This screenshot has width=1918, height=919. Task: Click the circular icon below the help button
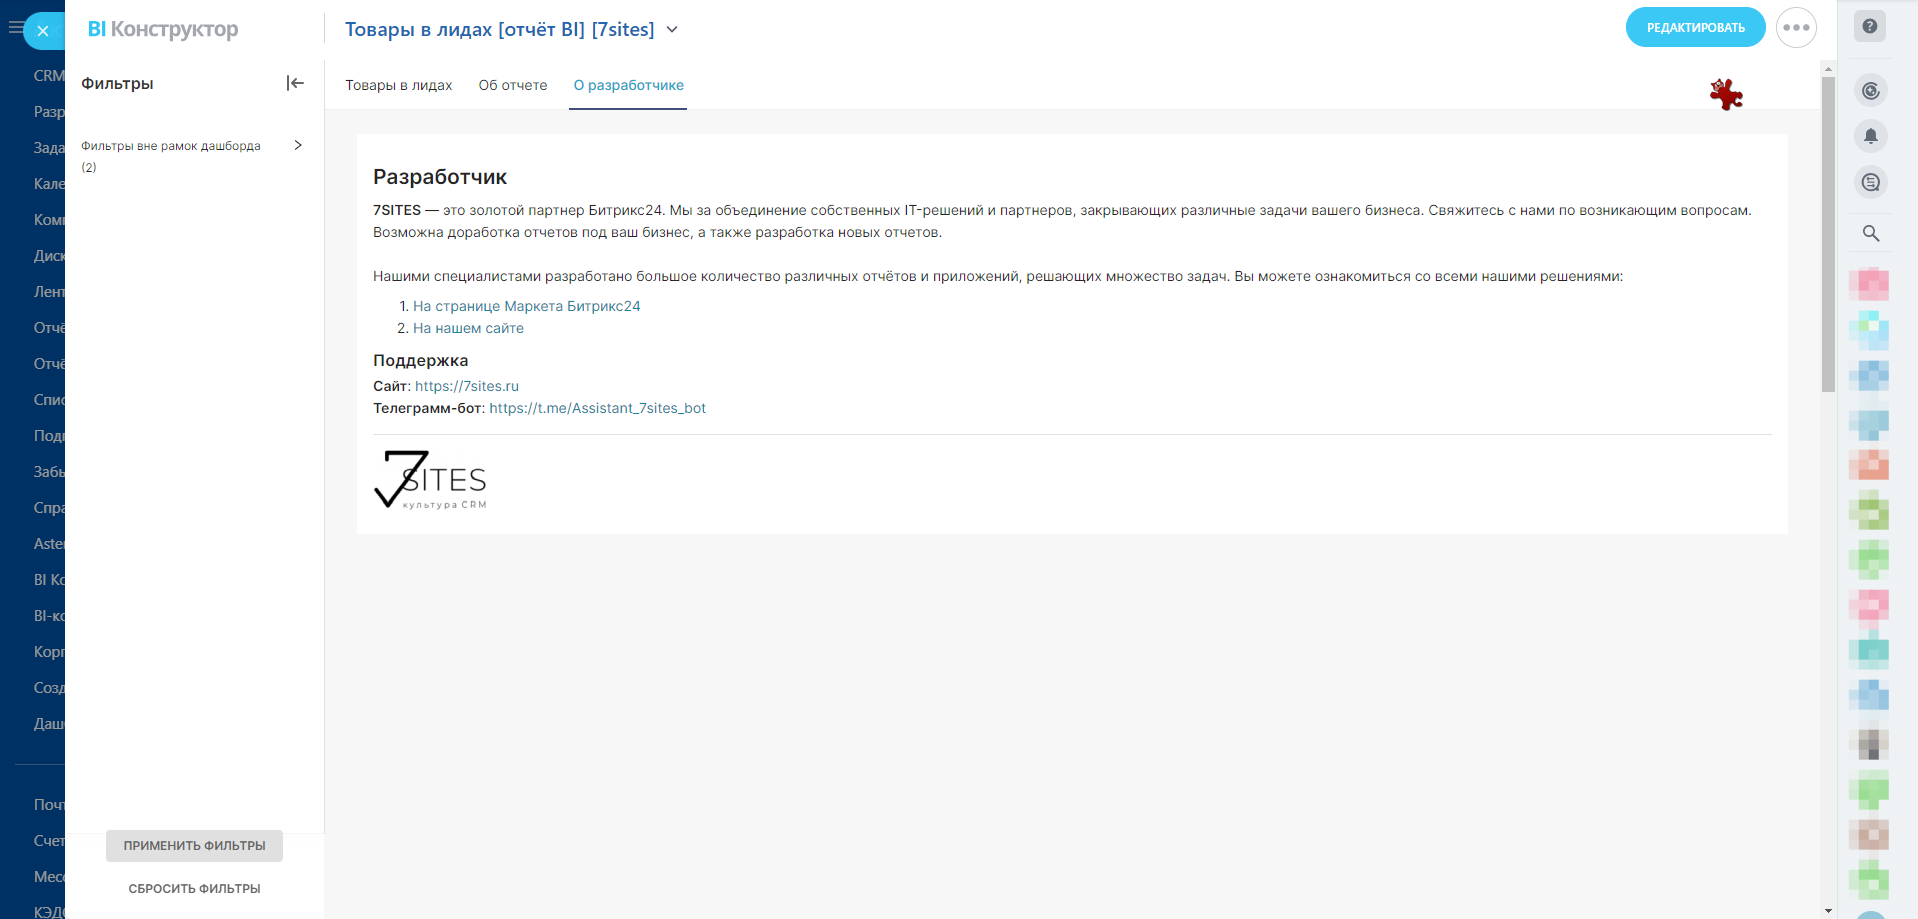pyautogui.click(x=1871, y=91)
